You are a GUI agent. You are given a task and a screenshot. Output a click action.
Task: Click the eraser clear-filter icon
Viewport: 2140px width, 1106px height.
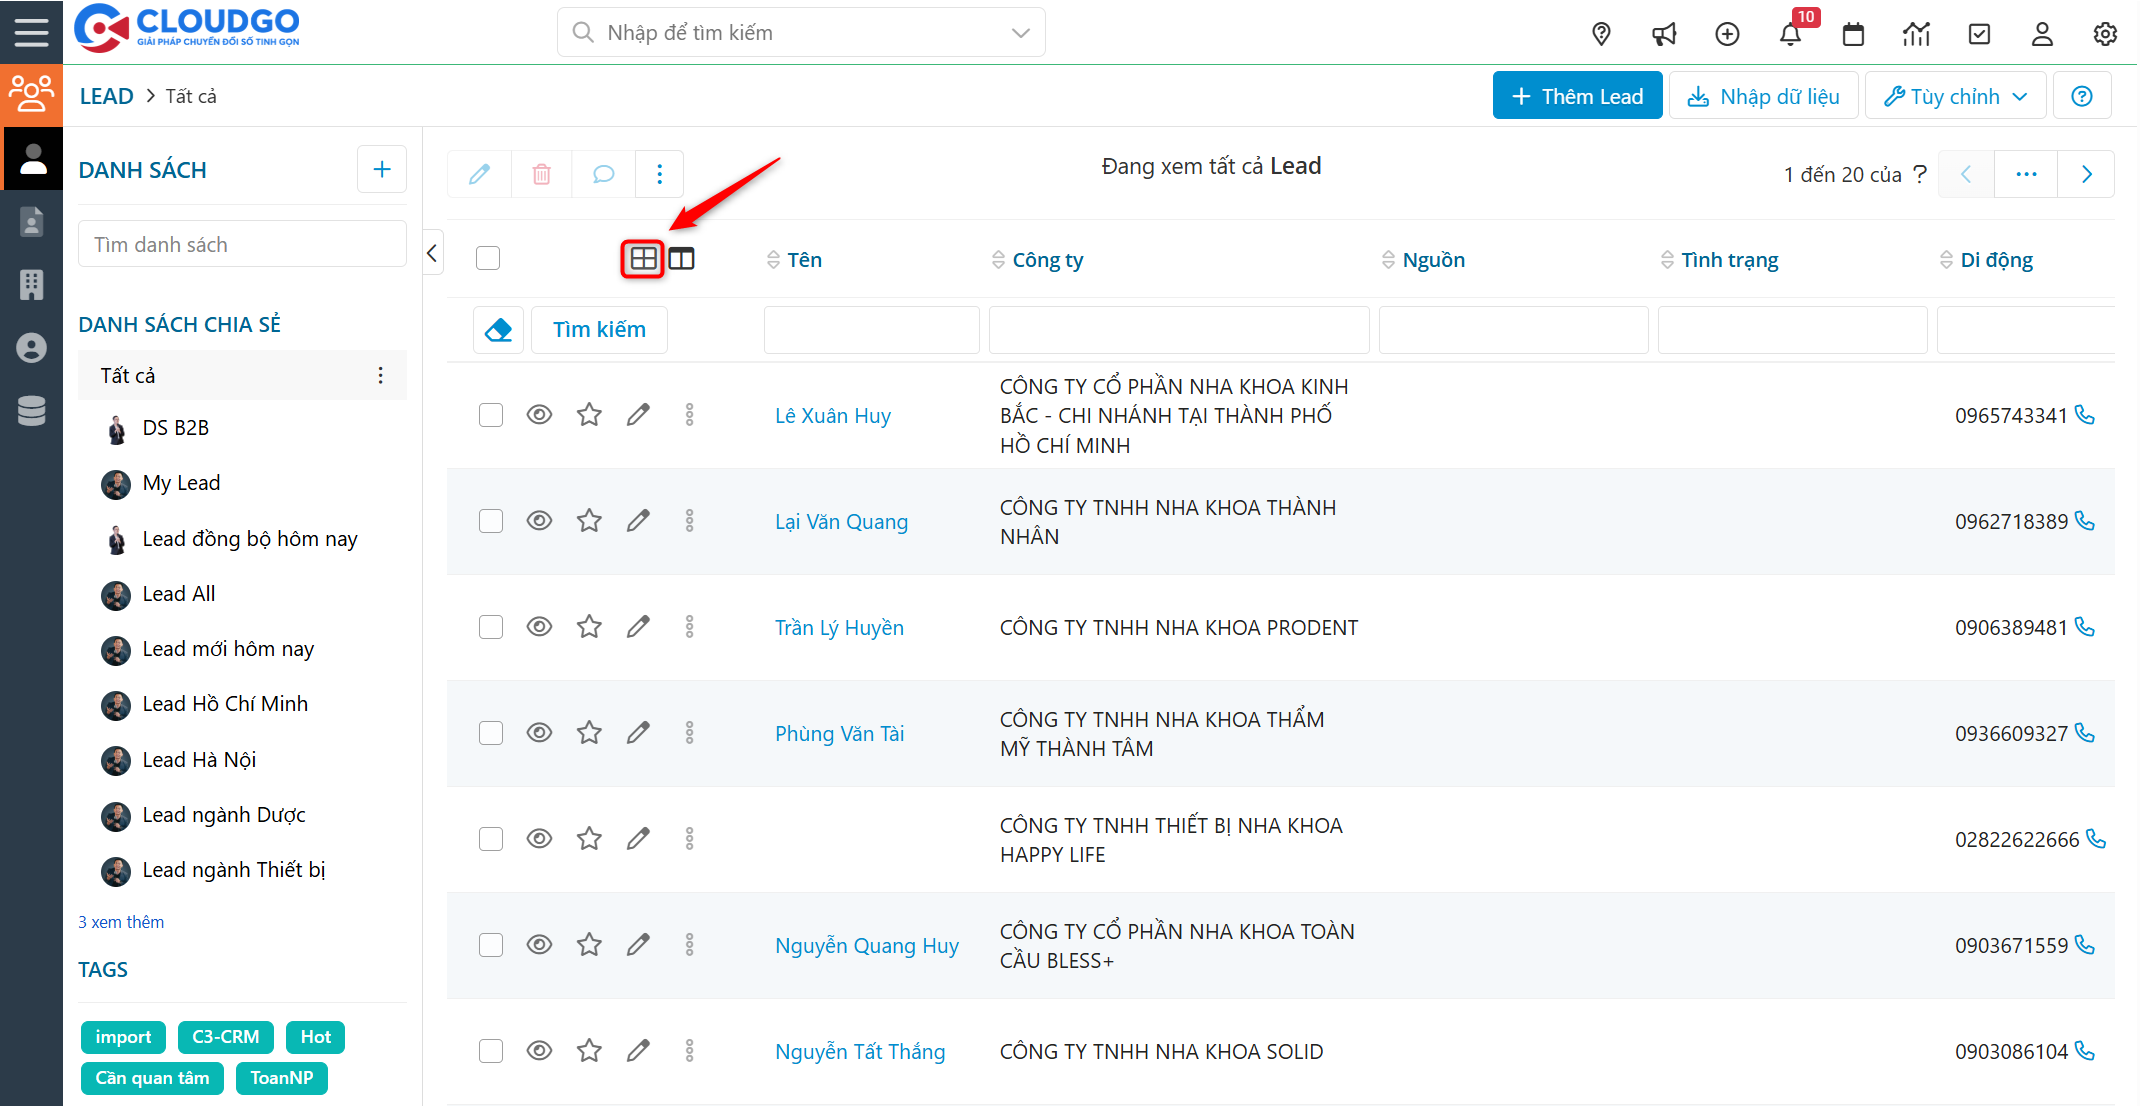(498, 330)
